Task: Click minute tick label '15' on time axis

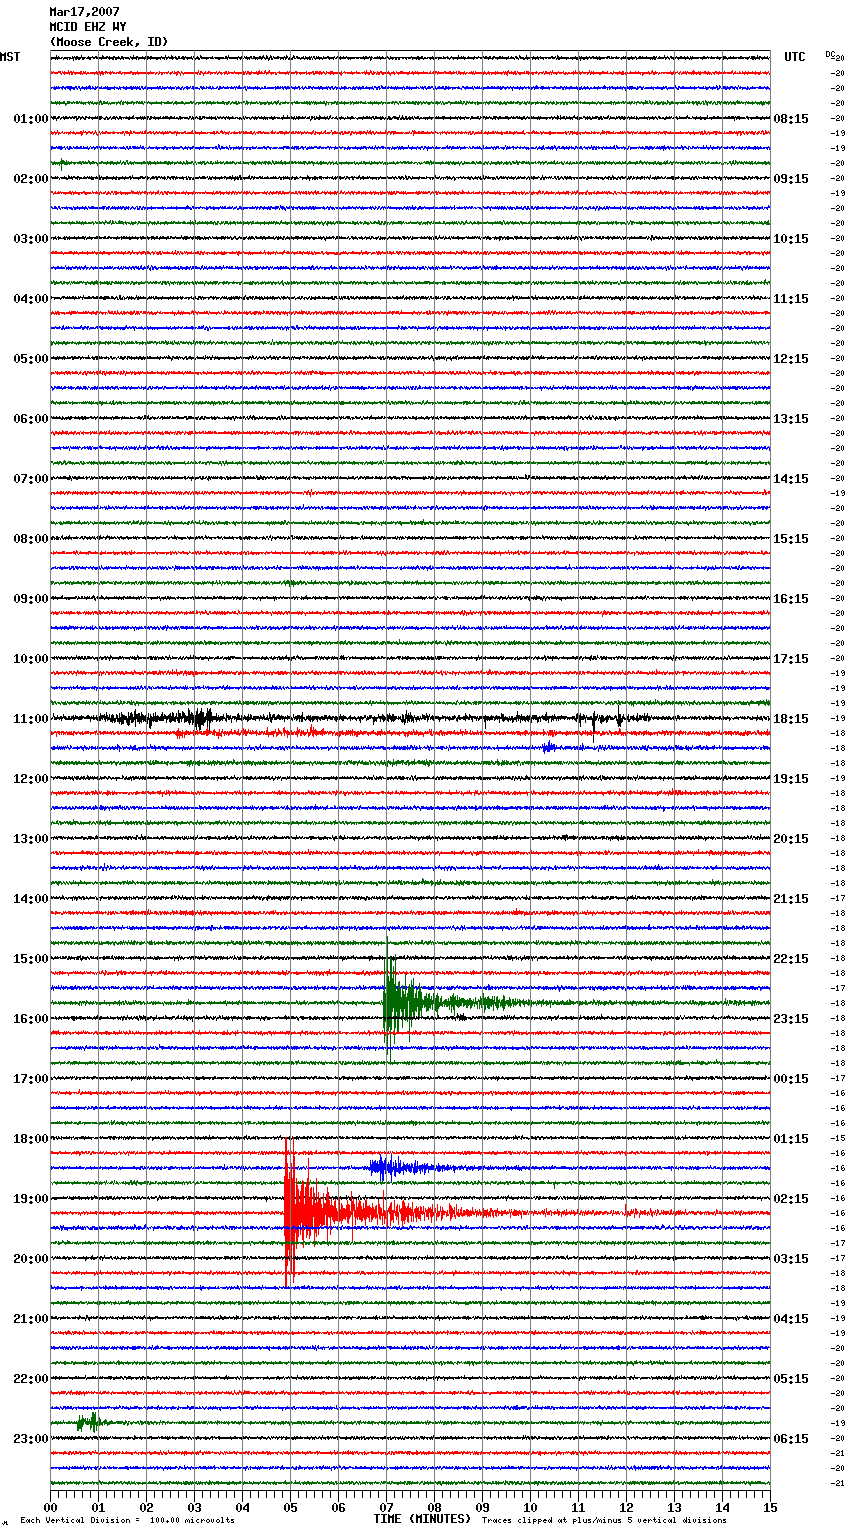Action: coord(770,1506)
